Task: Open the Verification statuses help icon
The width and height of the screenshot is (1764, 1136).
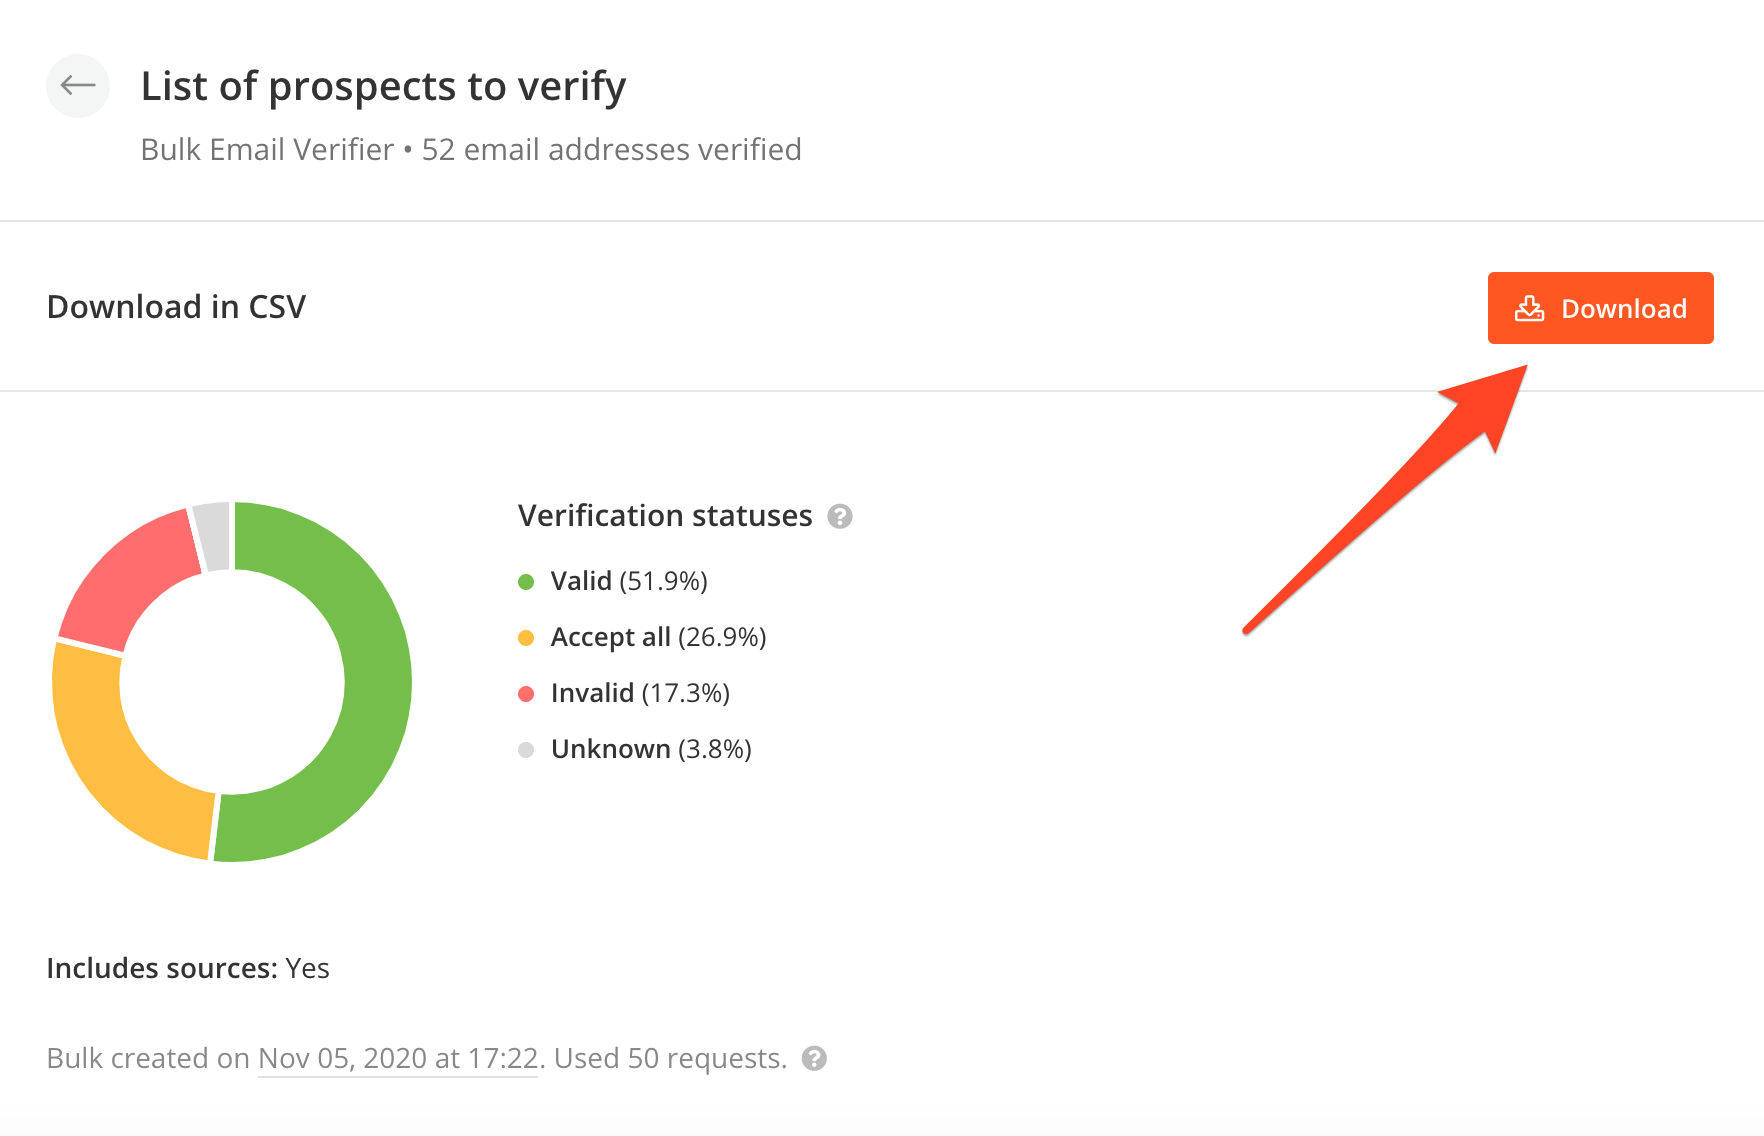Action: 840,516
